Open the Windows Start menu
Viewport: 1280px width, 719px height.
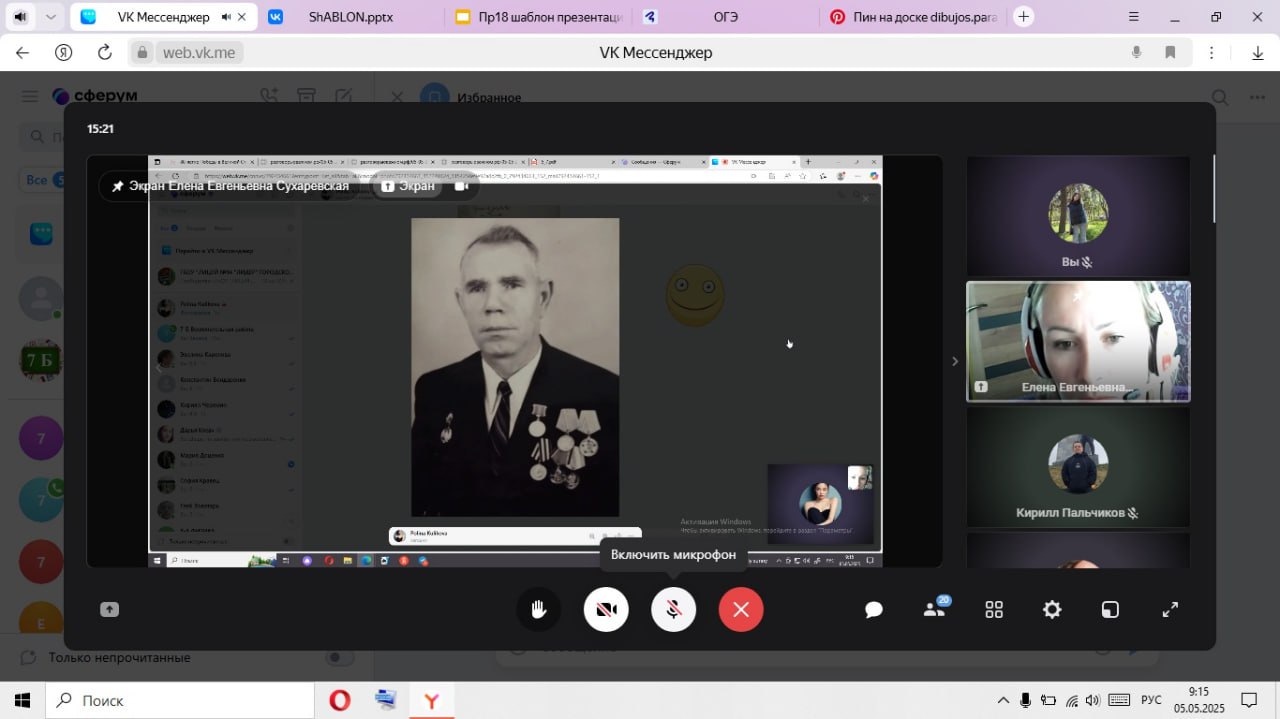pos(22,700)
